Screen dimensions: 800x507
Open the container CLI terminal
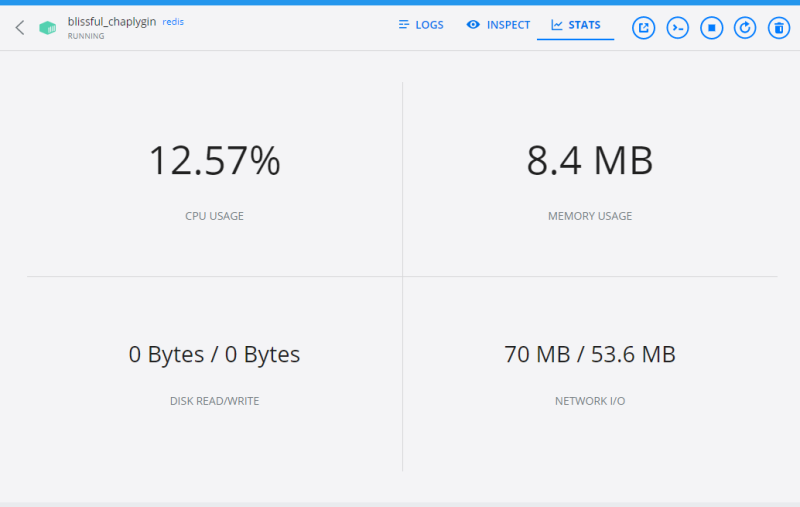678,28
